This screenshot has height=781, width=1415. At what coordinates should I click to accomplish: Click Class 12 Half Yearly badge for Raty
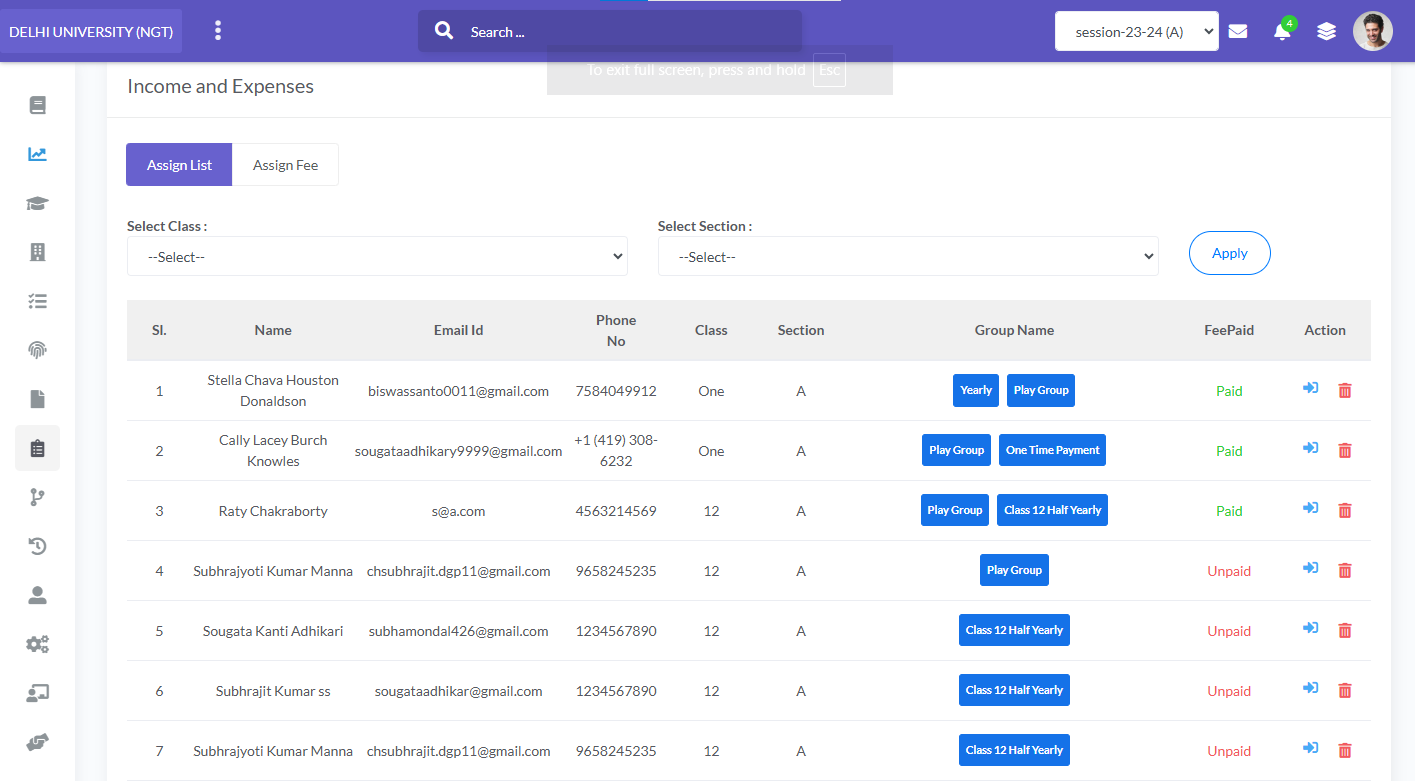[x=1052, y=510]
